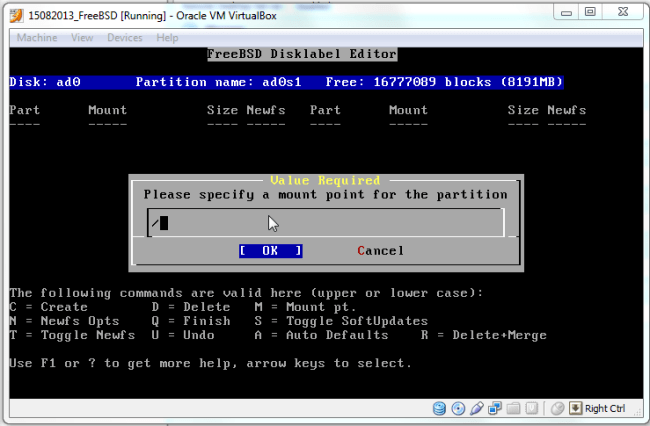Click the keyboard capture arrow icon

pyautogui.click(x=575, y=408)
